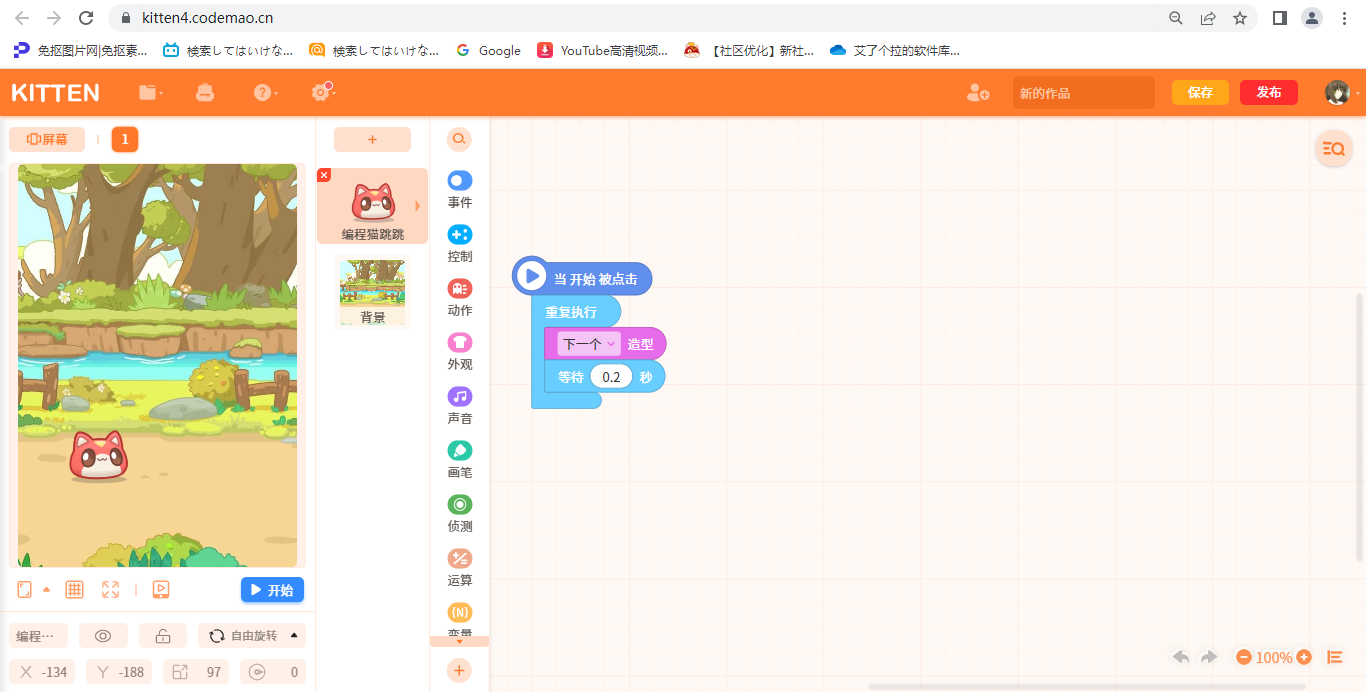This screenshot has height=692, width=1366.
Task: Expand more block categories arrow
Action: pyautogui.click(x=459, y=642)
